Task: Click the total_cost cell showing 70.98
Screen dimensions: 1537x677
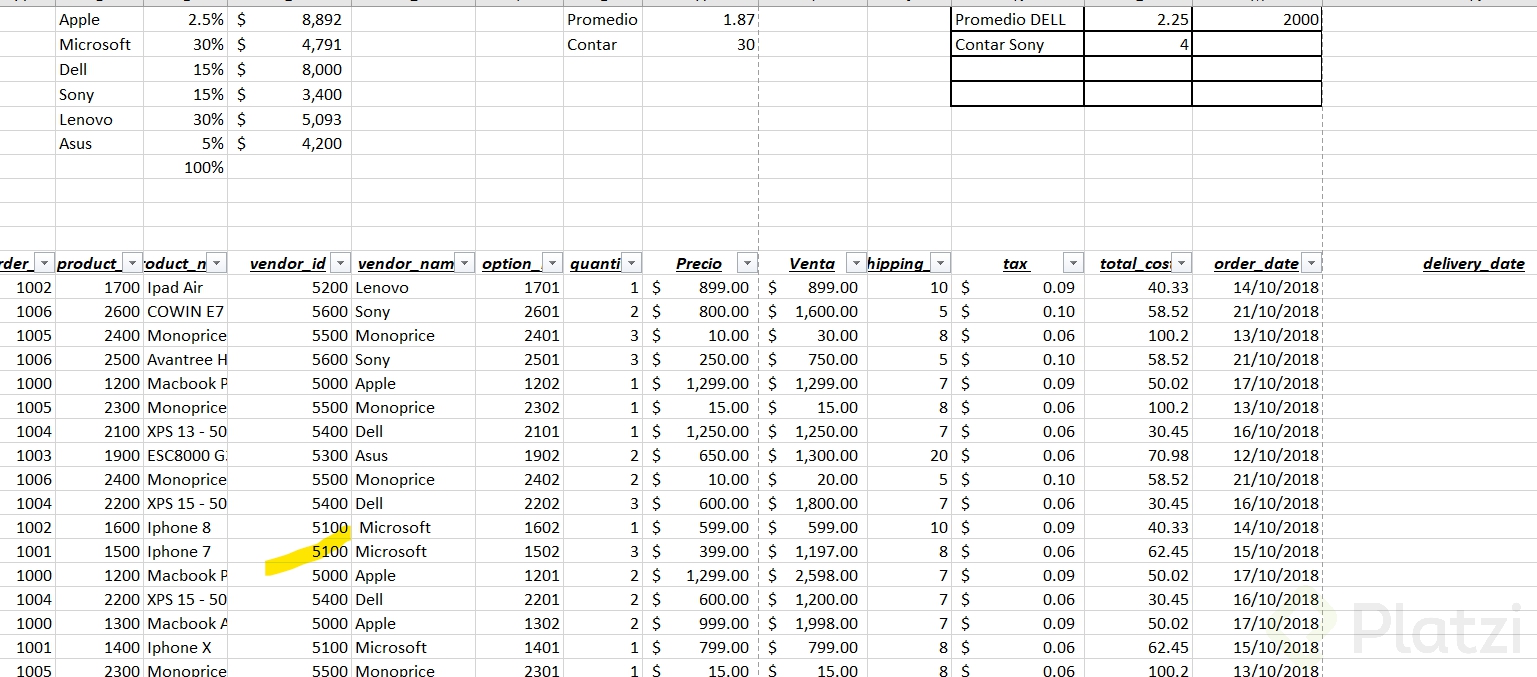Action: 1138,455
